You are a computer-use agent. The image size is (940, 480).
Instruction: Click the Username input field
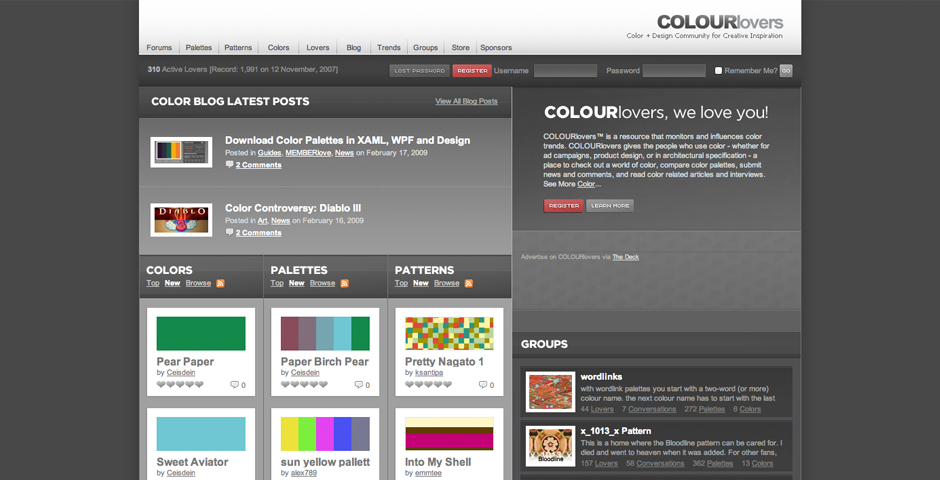(565, 71)
